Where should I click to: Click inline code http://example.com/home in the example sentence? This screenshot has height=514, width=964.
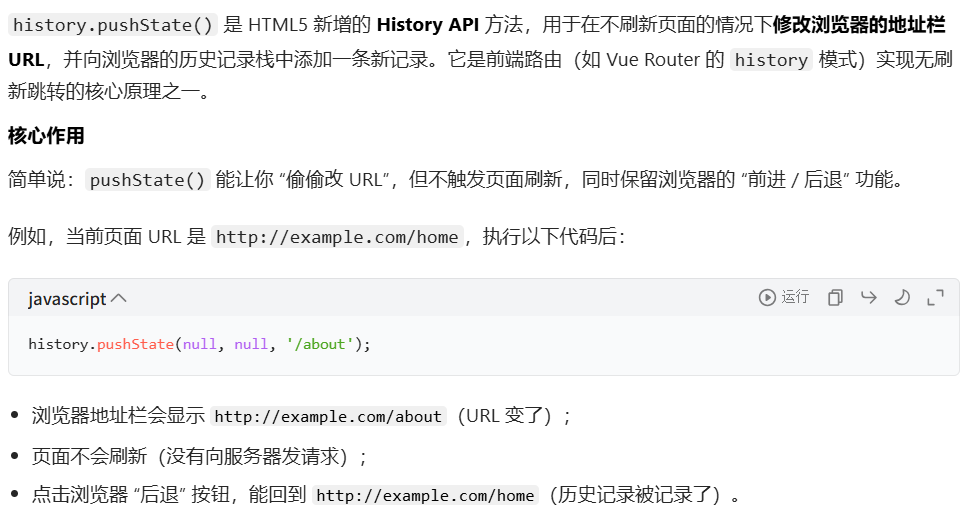[x=337, y=237]
